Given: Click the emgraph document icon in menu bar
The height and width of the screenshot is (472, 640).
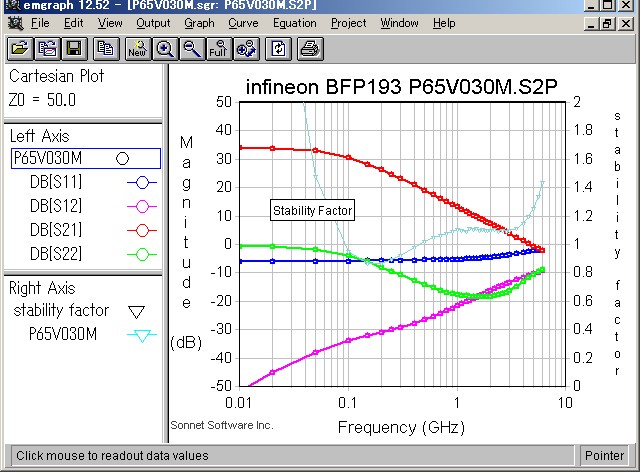Looking at the screenshot, I should (x=16, y=24).
